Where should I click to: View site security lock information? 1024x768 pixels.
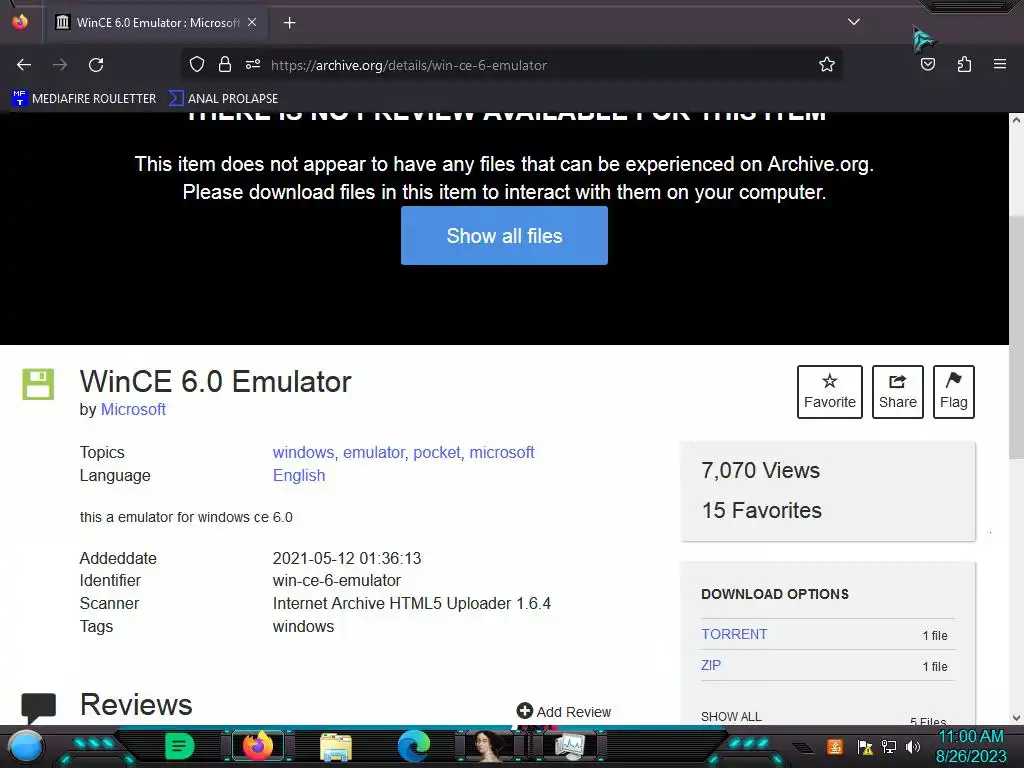[x=225, y=65]
